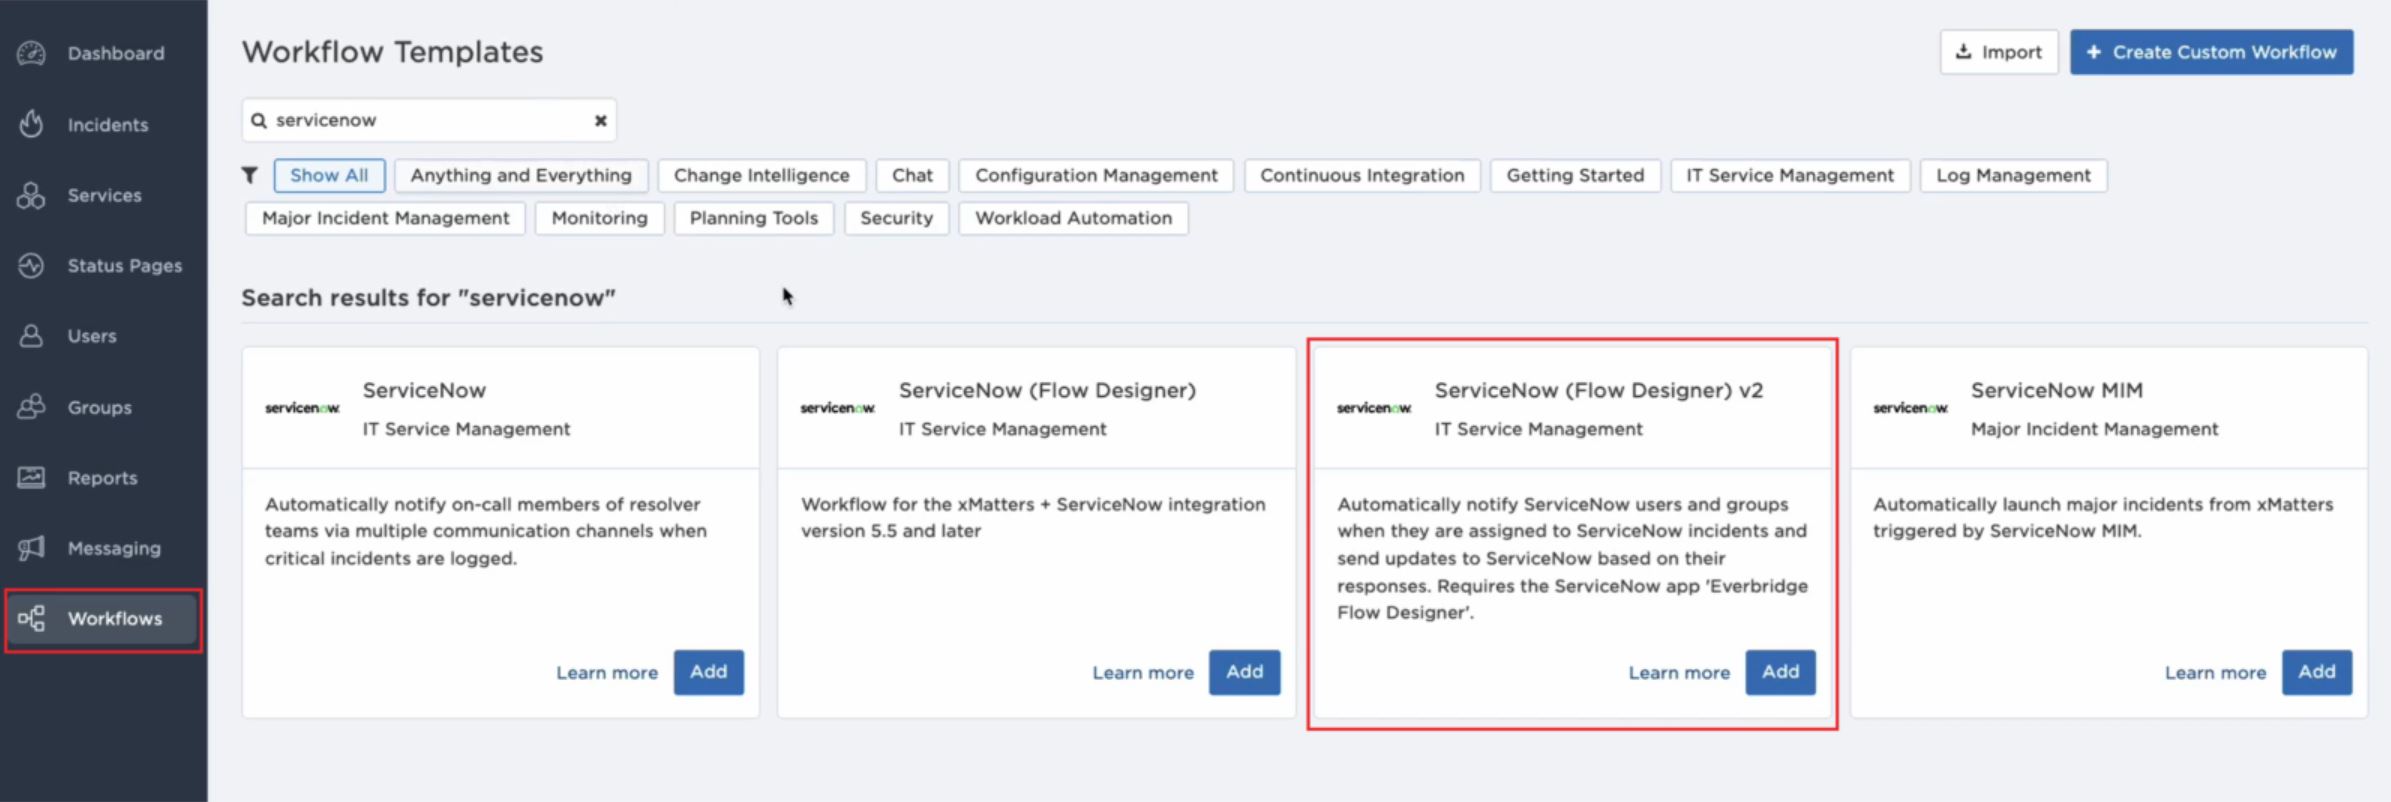This screenshot has height=802, width=2391.
Task: Click the Status Pages pulse icon
Action: (x=31, y=266)
